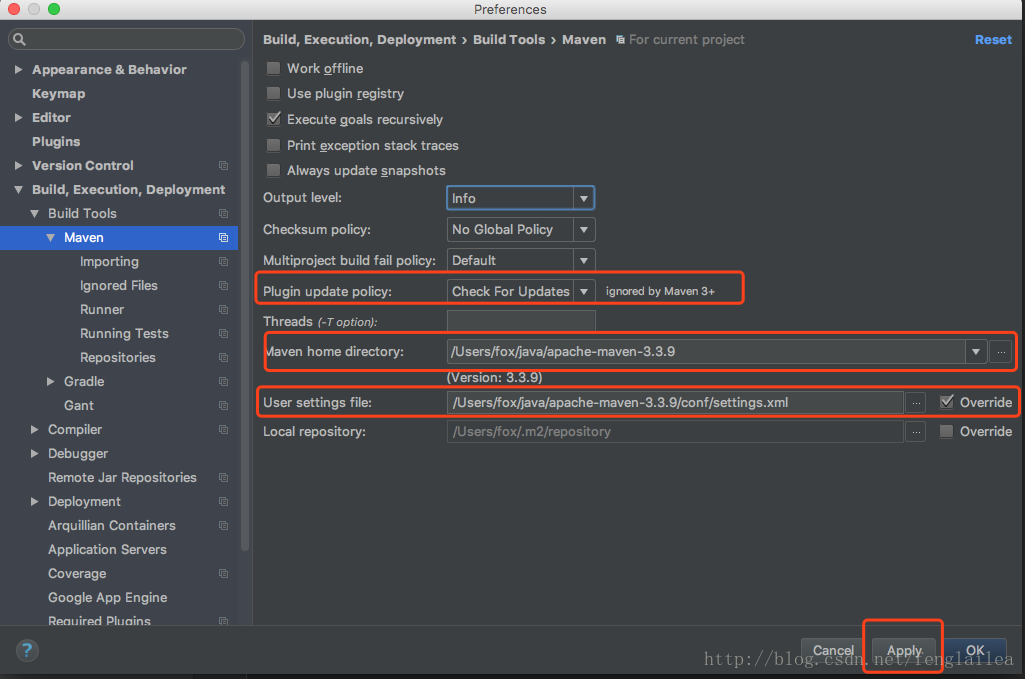Enable Work offline checkbox

click(x=273, y=68)
